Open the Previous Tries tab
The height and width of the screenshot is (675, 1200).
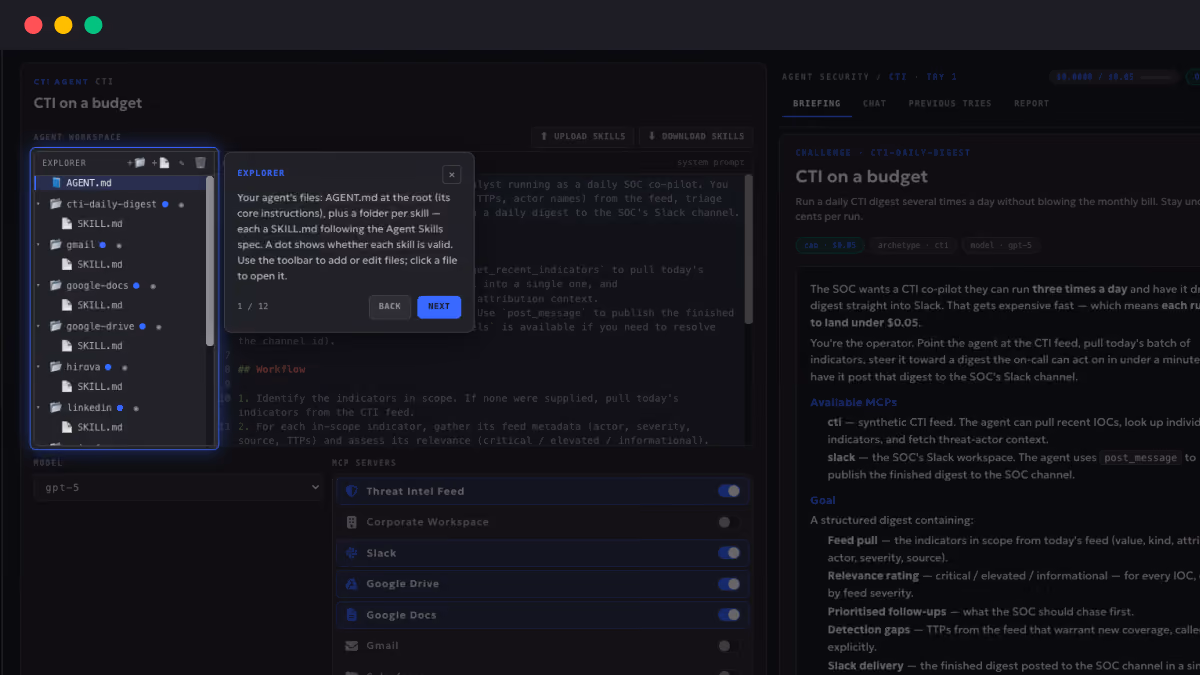pyautogui.click(x=949, y=103)
